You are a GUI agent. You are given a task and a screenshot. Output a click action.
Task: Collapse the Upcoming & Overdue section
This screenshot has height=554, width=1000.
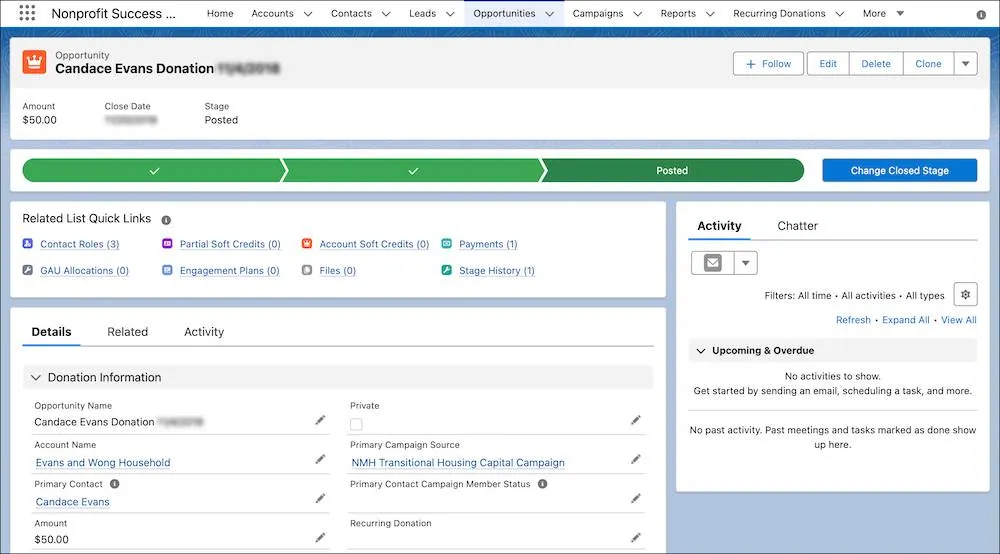(701, 351)
